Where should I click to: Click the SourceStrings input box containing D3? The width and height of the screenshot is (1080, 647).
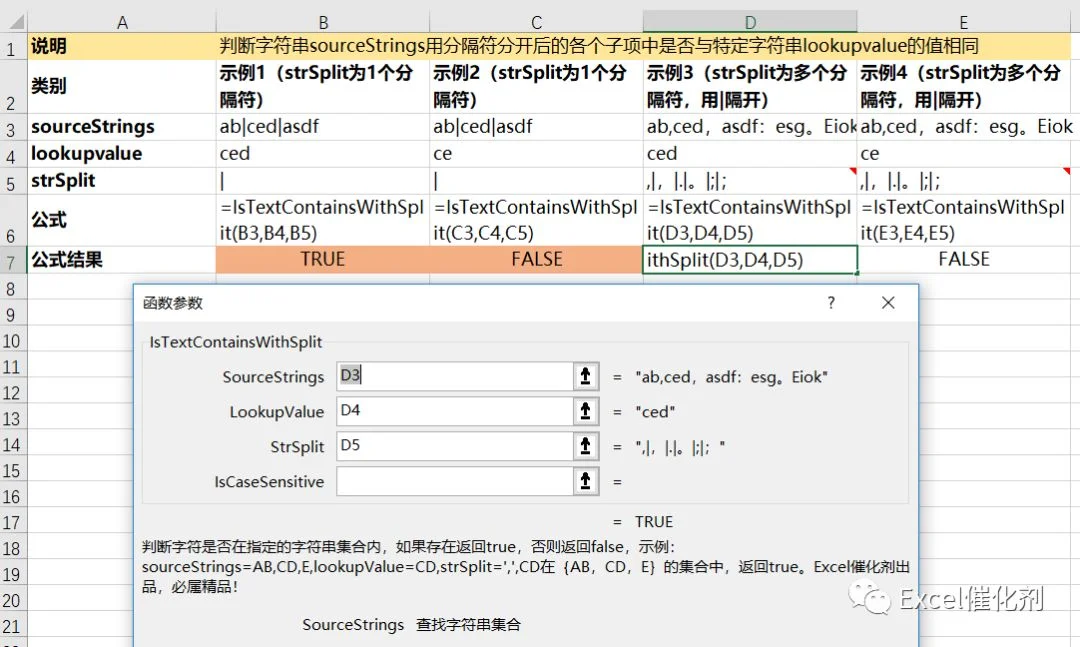[455, 376]
